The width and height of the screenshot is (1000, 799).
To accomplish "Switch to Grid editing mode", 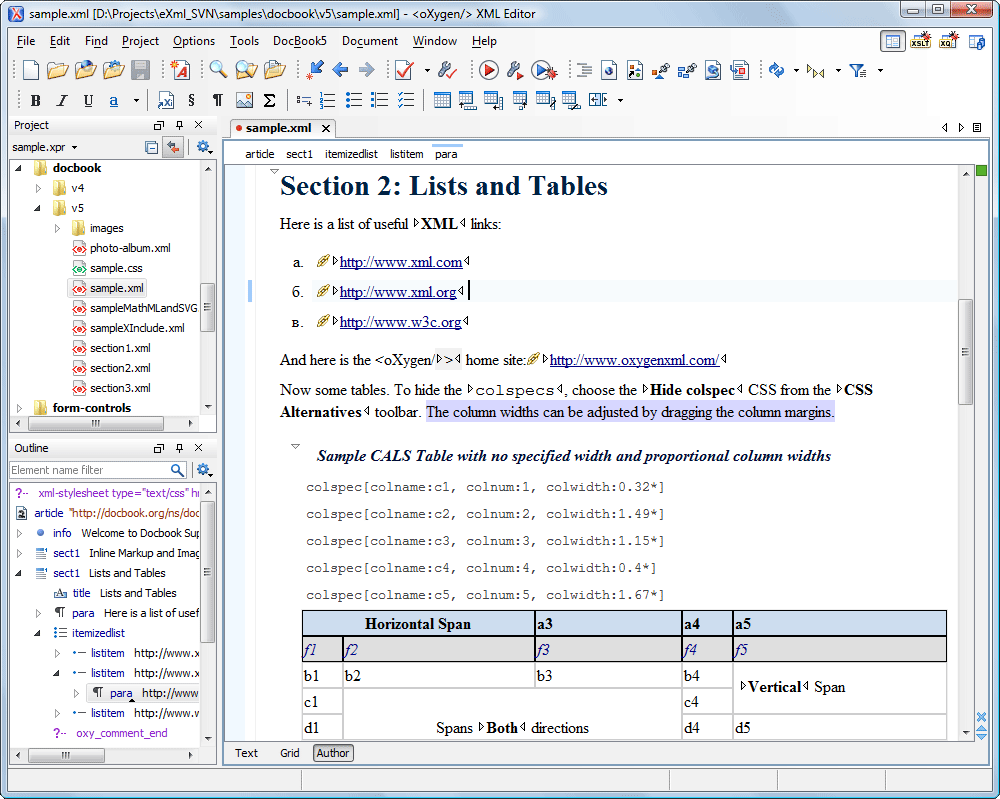I will 290,753.
